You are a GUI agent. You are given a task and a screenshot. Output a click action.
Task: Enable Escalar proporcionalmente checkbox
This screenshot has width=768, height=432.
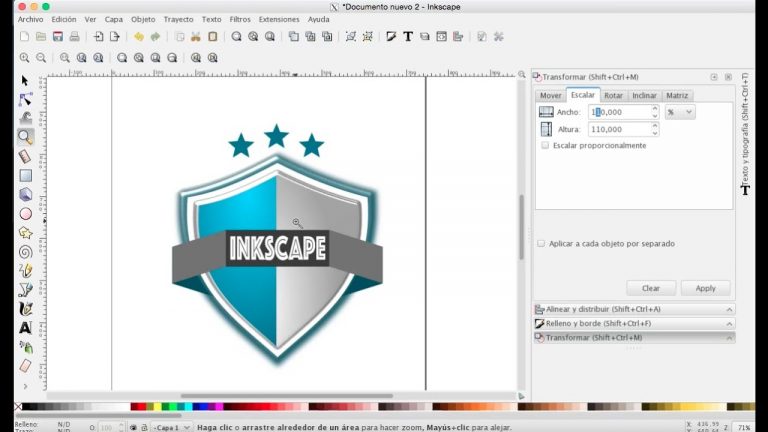[x=545, y=145]
